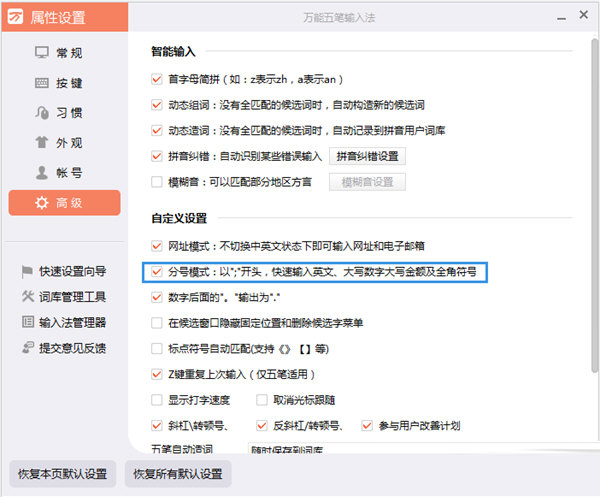Click the disabled 模糊音设置 button
This screenshot has height=497, width=600.
[x=367, y=182]
